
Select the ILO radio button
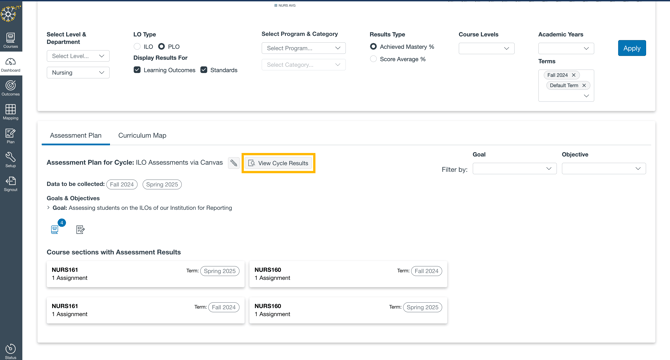[x=137, y=47]
